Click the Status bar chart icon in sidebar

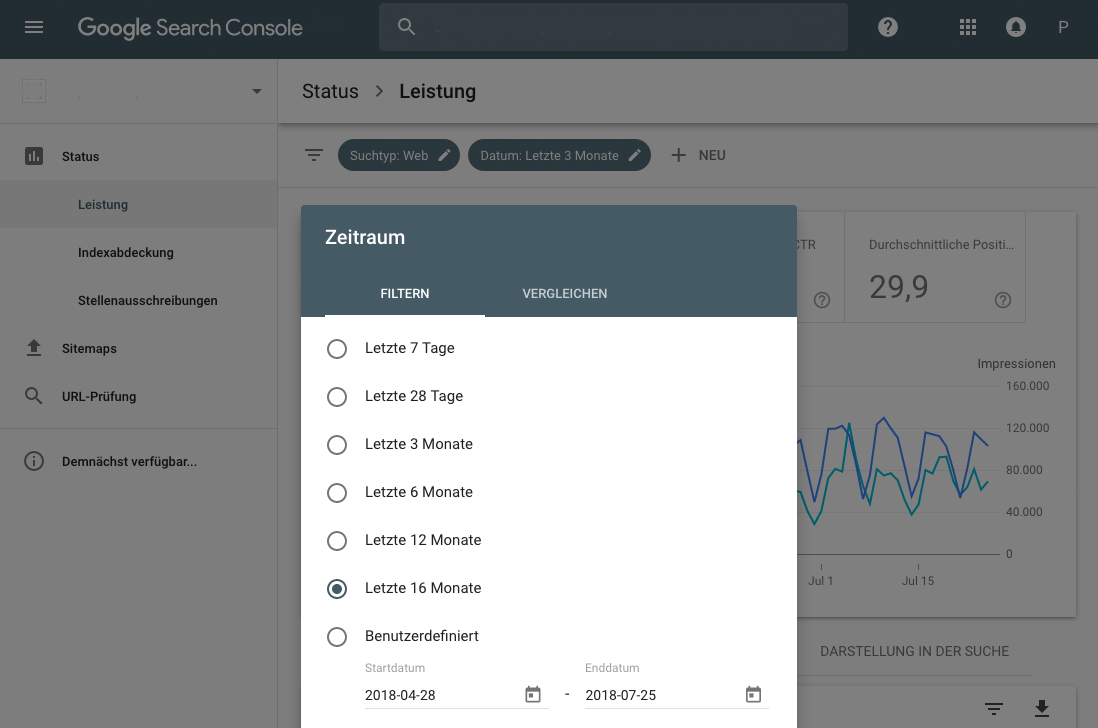[x=34, y=156]
